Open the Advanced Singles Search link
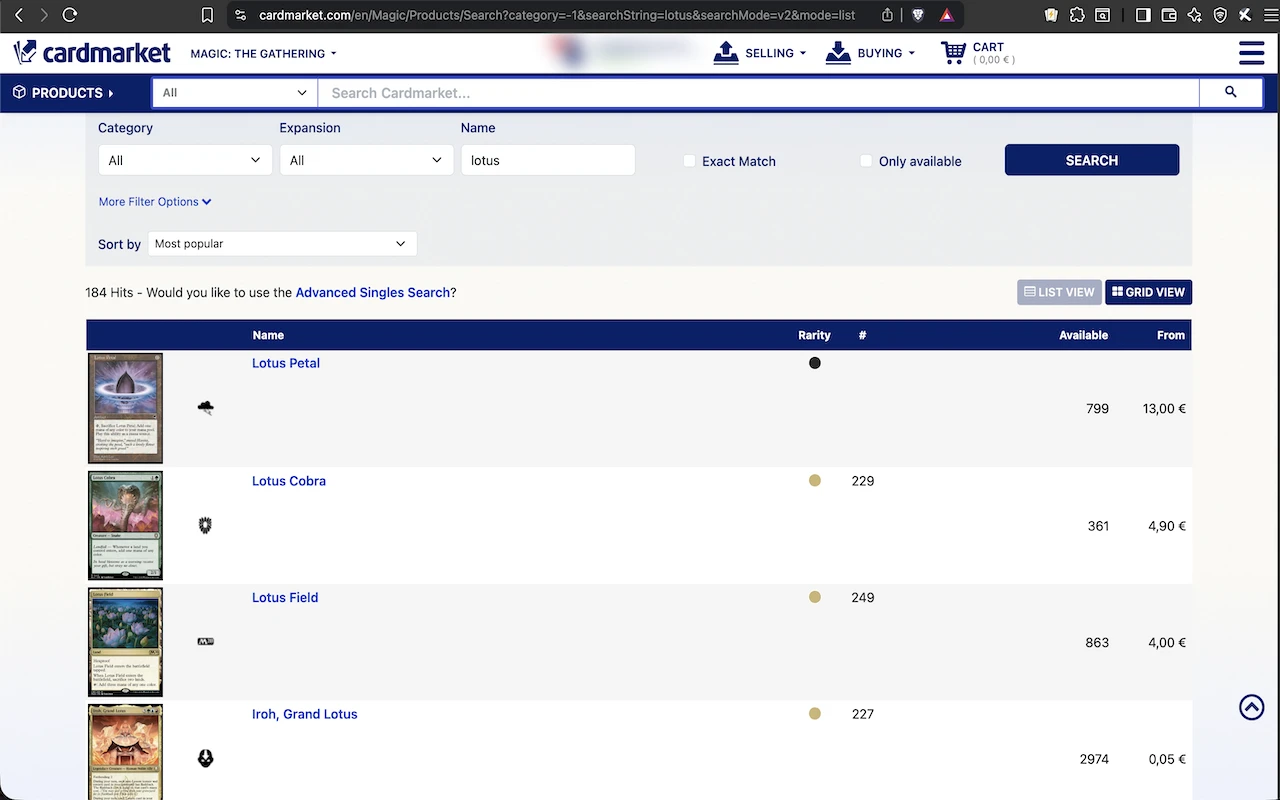 coord(374,292)
